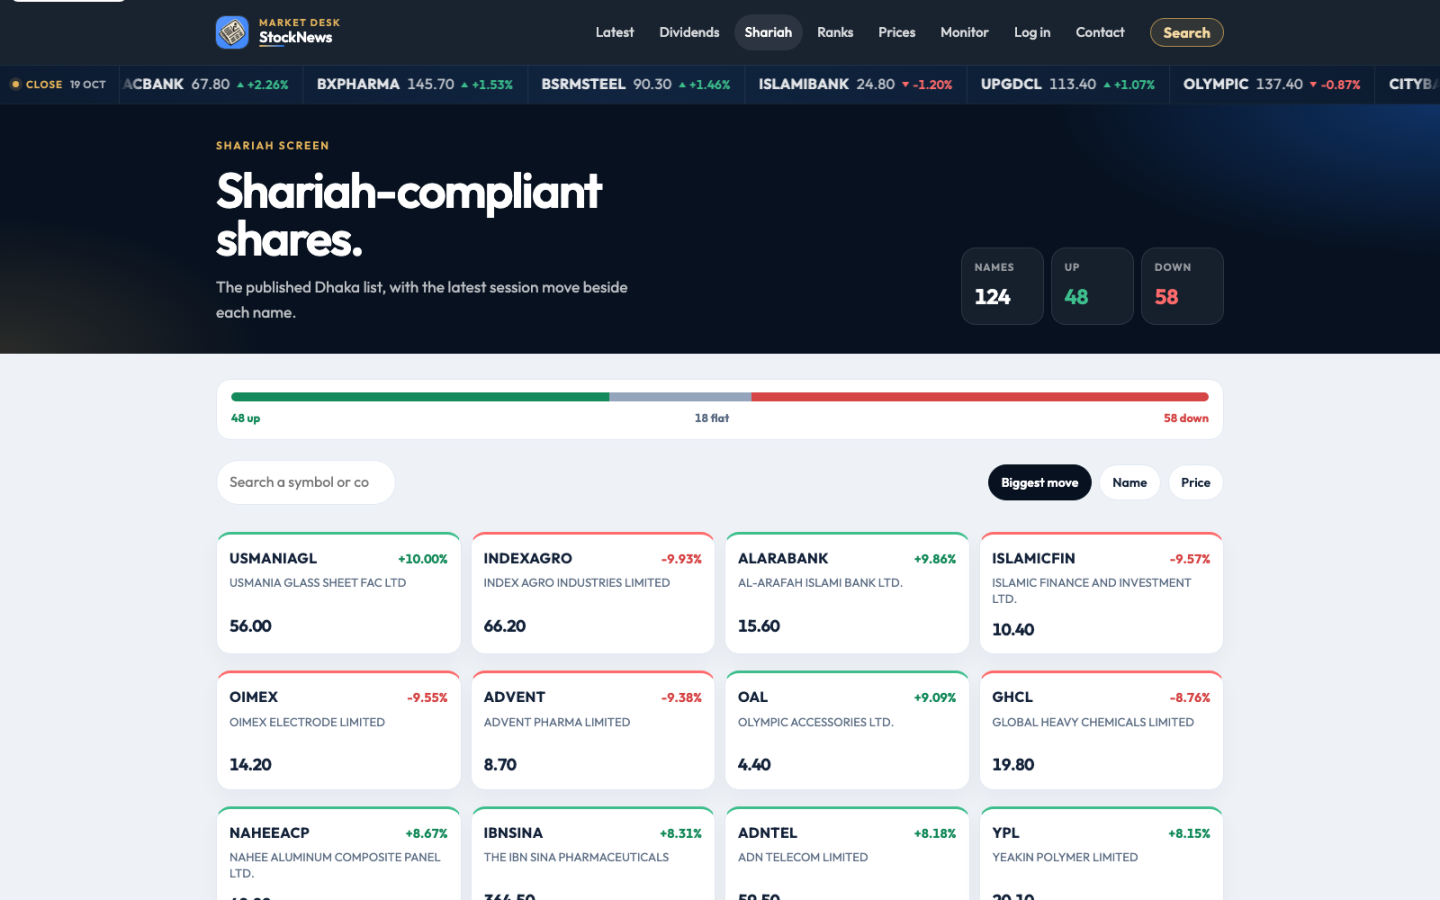The width and height of the screenshot is (1440, 900).
Task: Click the Down 58 stat box
Action: click(1182, 286)
